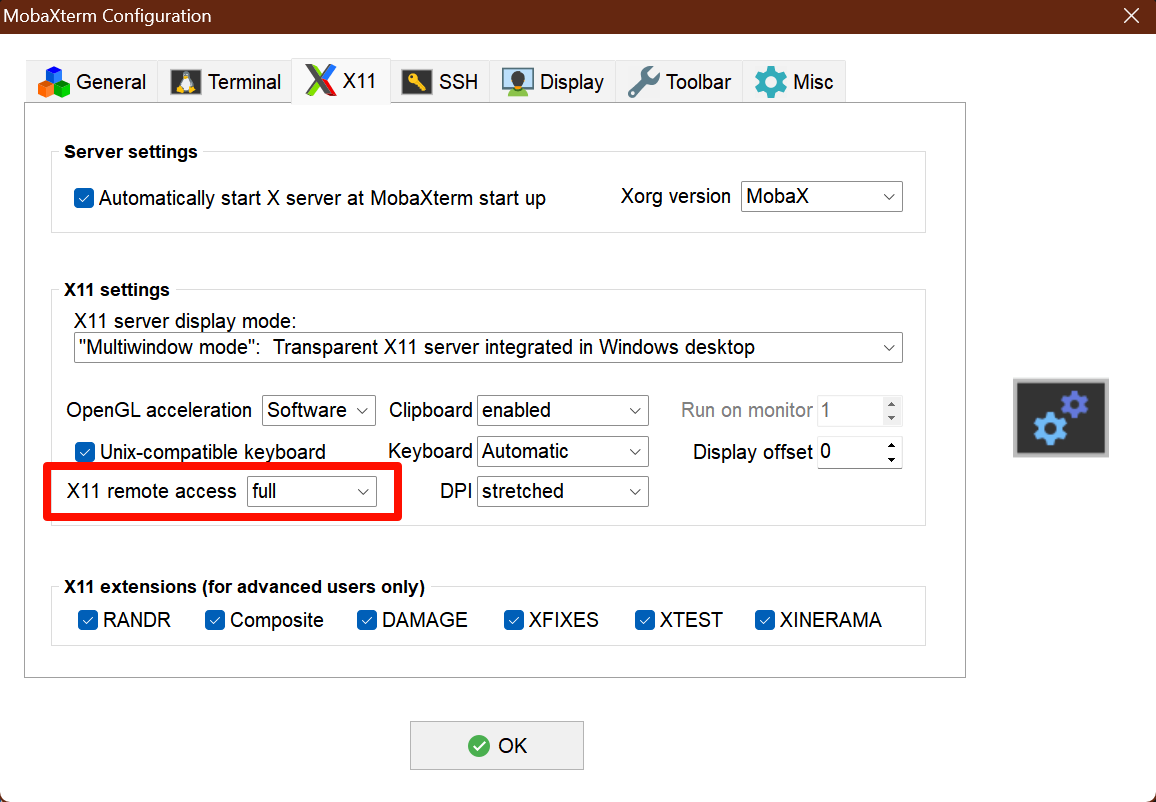The image size is (1156, 802).
Task: Switch to the Terminal tab
Action: [x=225, y=82]
